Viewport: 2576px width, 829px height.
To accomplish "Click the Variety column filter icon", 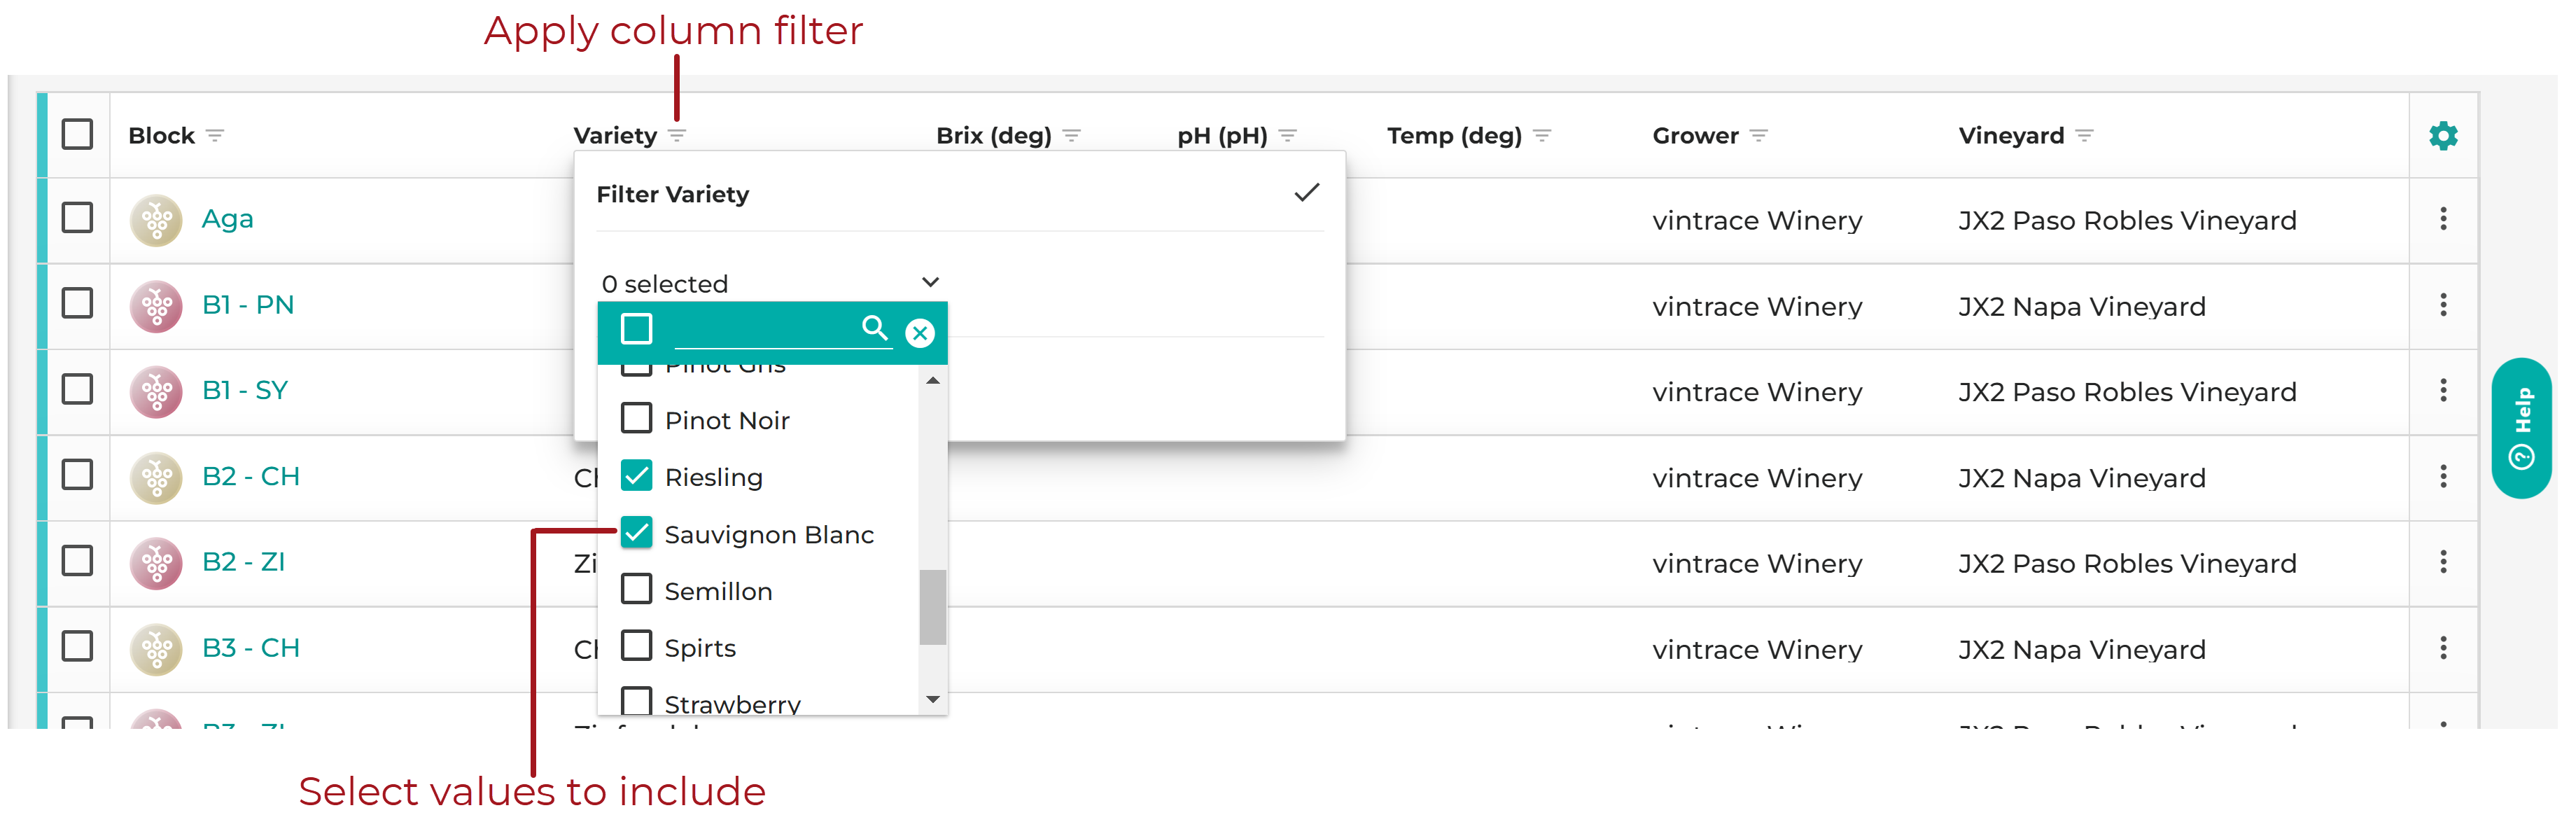I will pyautogui.click(x=677, y=136).
